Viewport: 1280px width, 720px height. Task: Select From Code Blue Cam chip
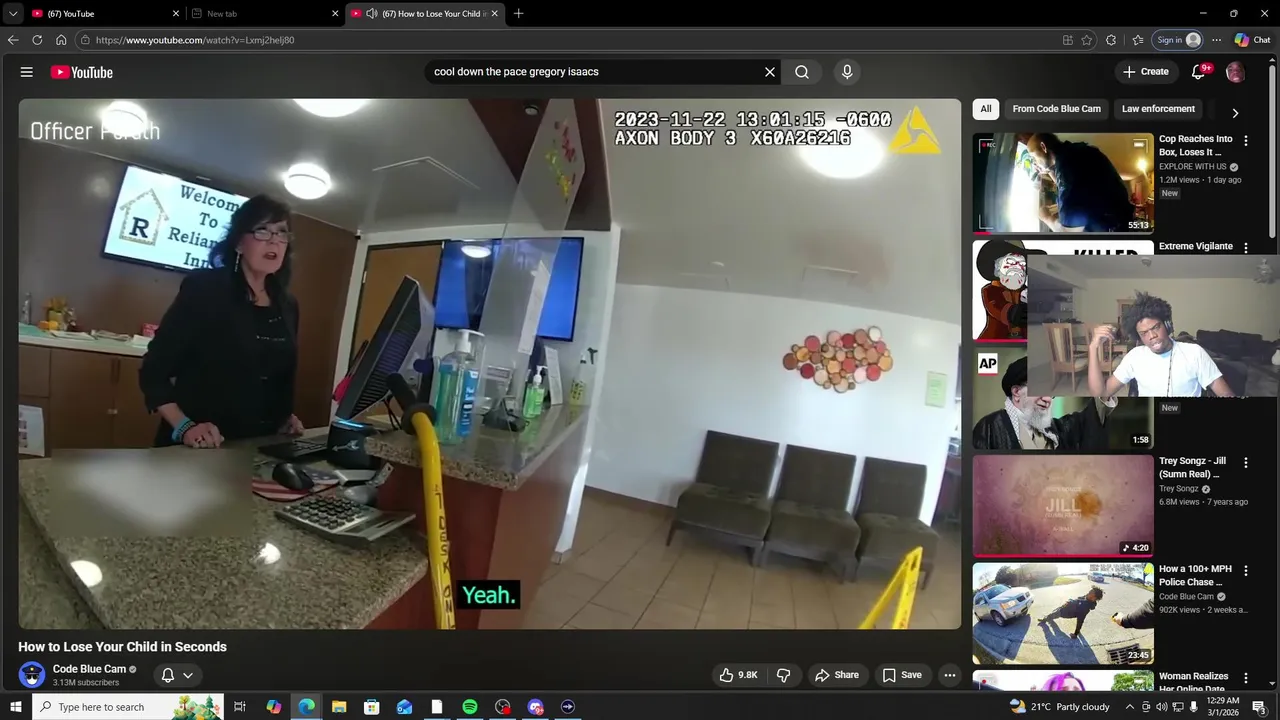point(1056,109)
